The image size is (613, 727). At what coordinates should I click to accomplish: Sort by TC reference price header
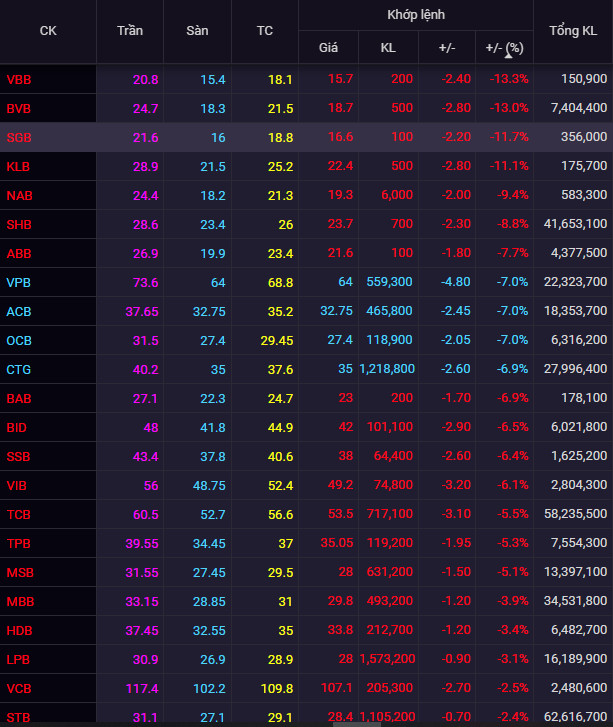pos(265,31)
